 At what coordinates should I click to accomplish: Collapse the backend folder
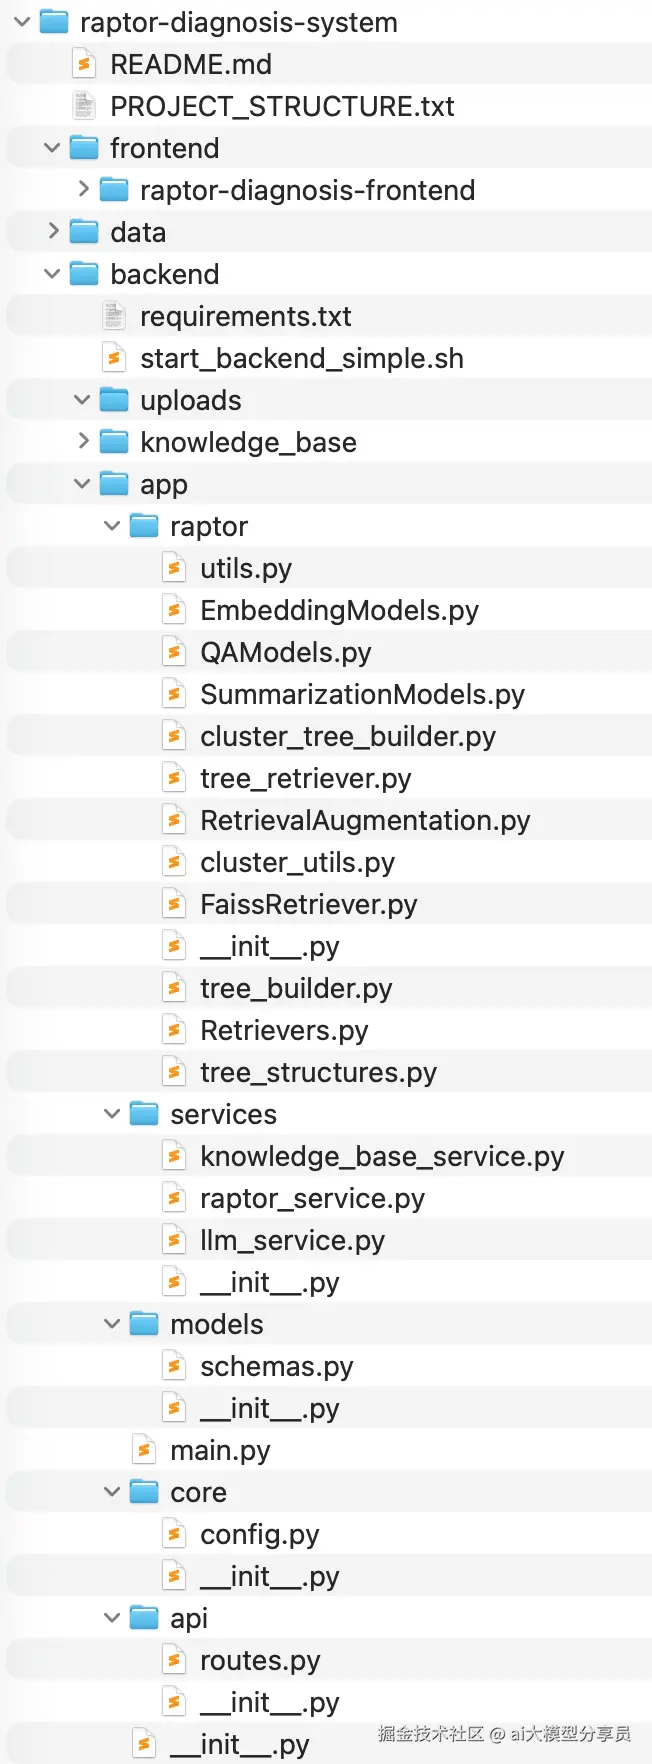(52, 274)
